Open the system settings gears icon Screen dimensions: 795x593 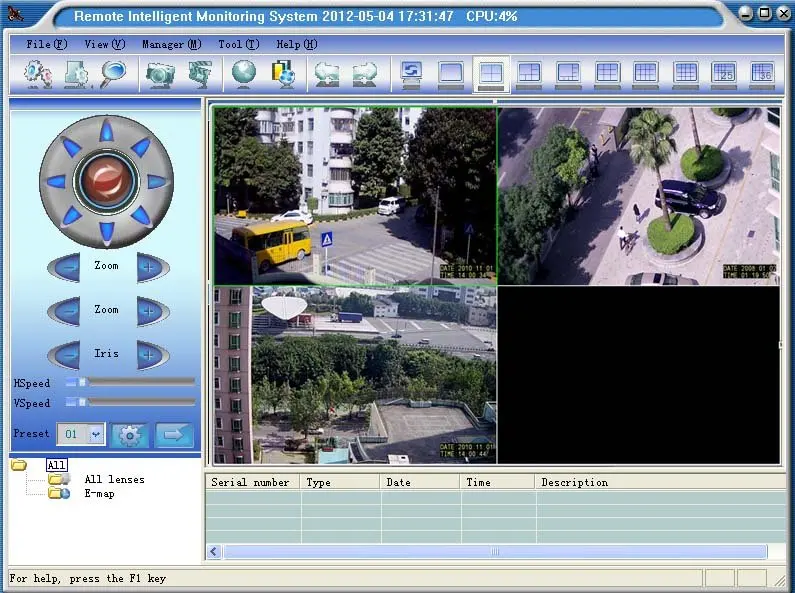tap(38, 74)
